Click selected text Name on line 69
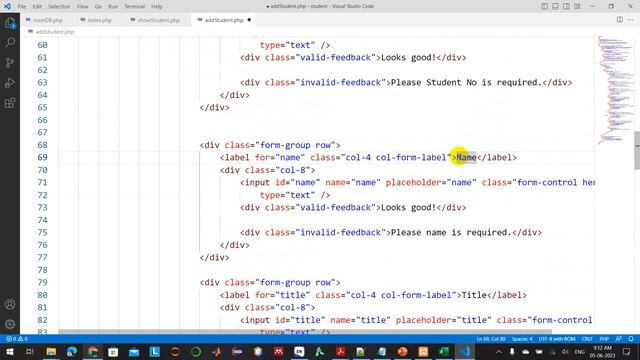 [x=467, y=158]
